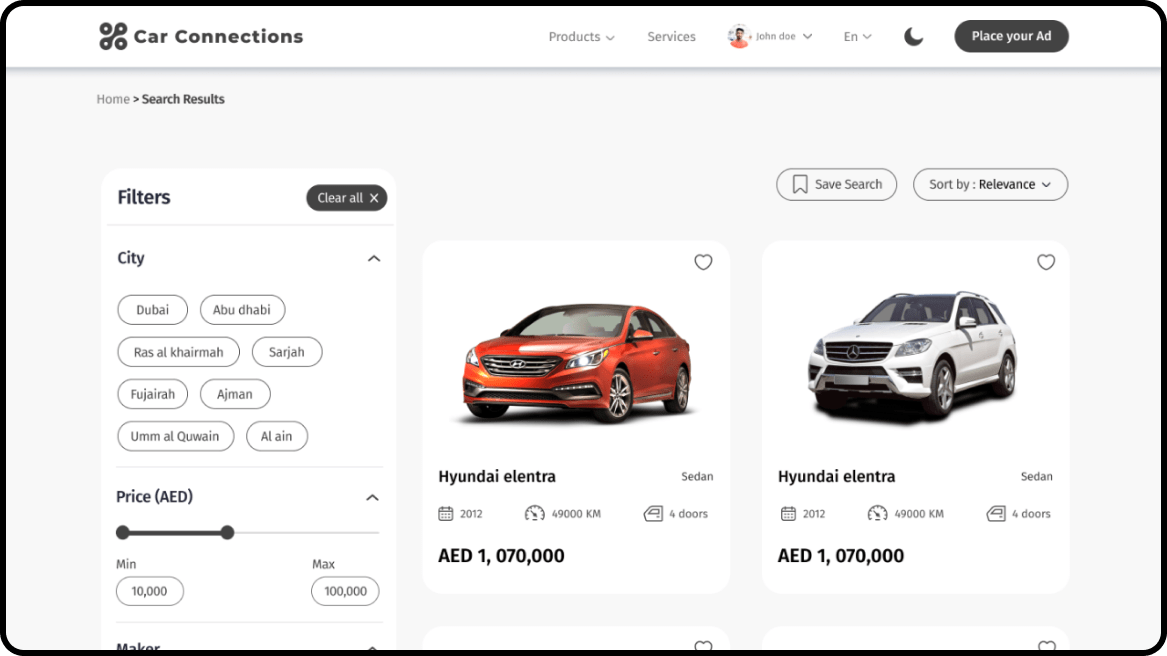Enable the Ajman city filter
The height and width of the screenshot is (656, 1167).
pyautogui.click(x=235, y=394)
